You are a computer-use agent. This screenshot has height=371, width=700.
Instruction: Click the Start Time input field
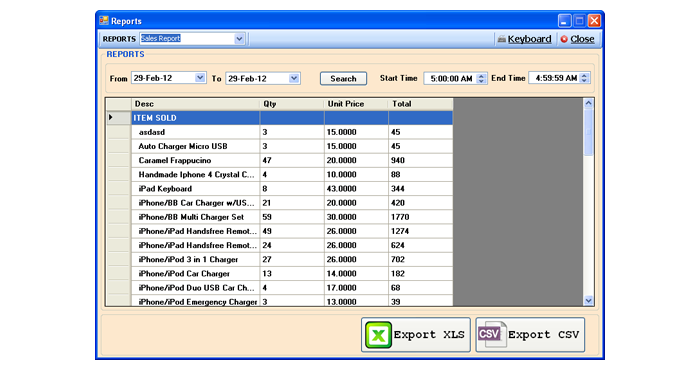pyautogui.click(x=450, y=79)
